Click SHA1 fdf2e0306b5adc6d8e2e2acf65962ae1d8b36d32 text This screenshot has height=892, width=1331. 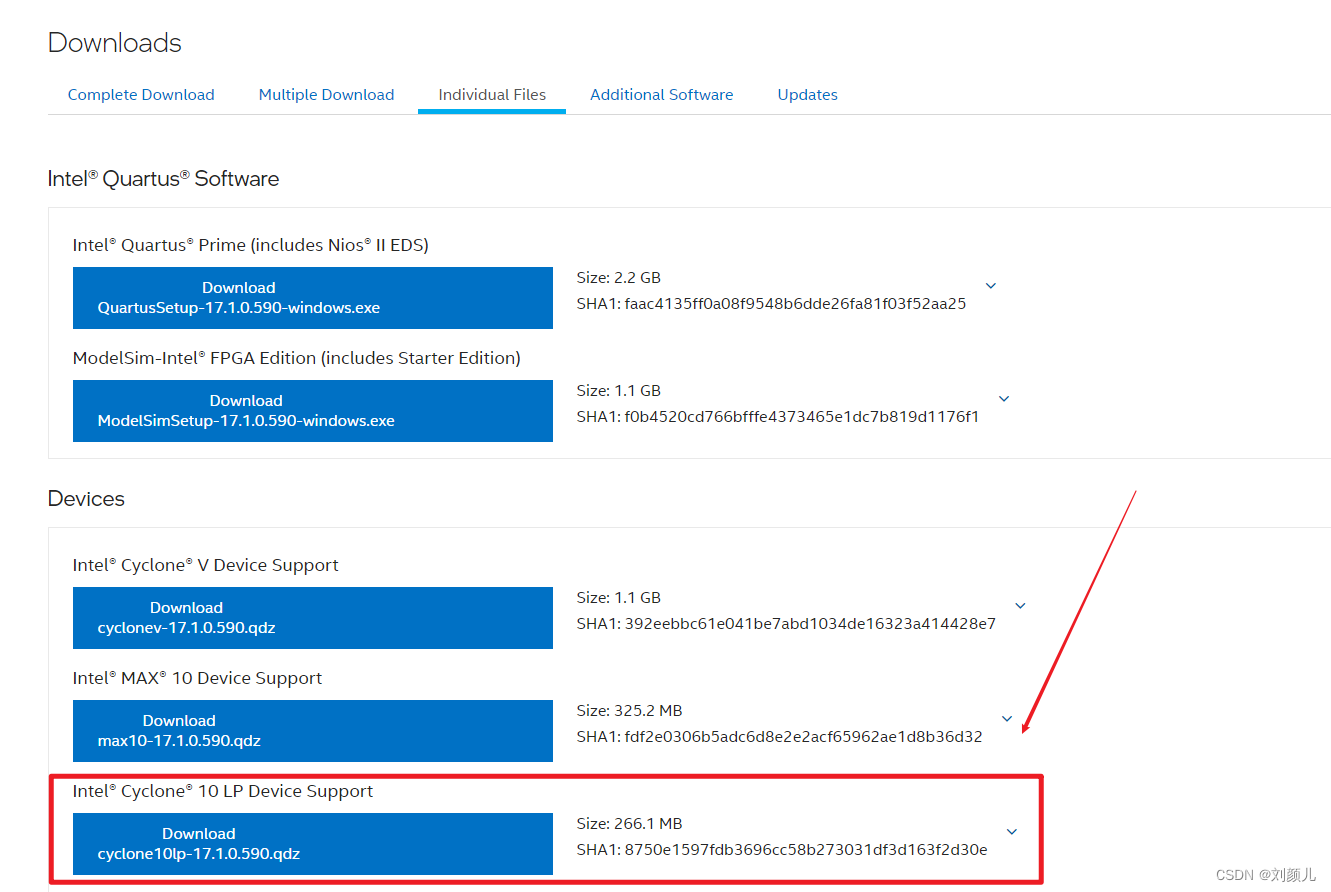[x=779, y=737]
